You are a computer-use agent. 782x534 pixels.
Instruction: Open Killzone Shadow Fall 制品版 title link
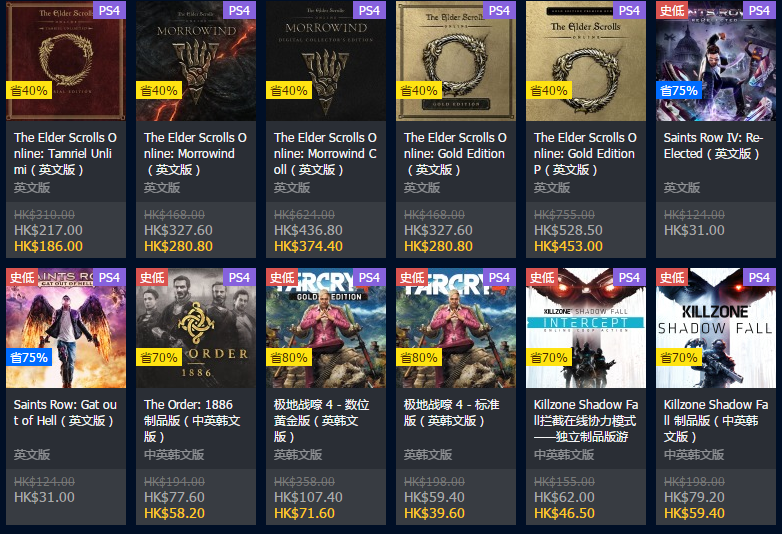pos(716,420)
